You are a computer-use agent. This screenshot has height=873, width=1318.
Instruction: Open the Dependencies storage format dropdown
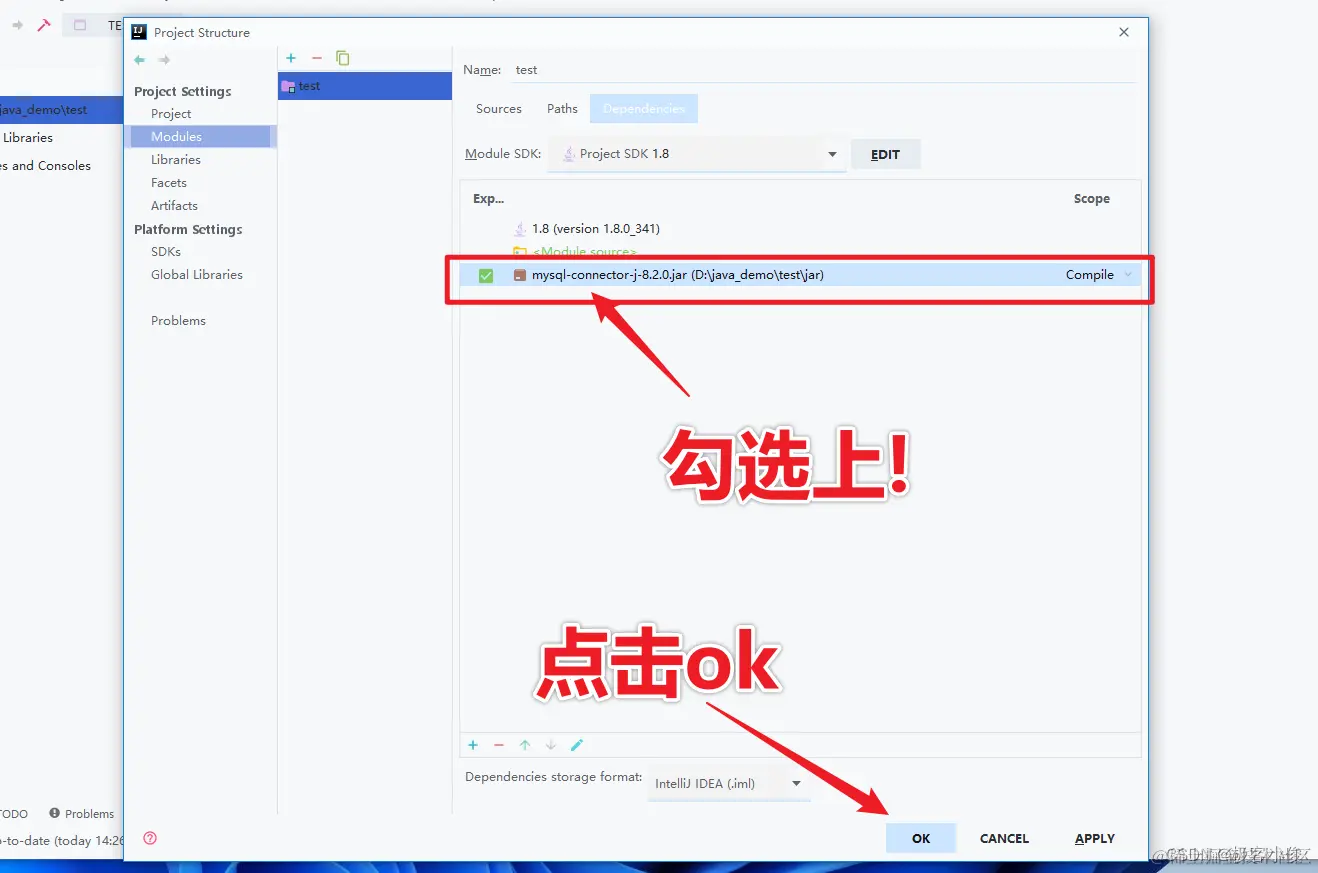click(x=729, y=784)
